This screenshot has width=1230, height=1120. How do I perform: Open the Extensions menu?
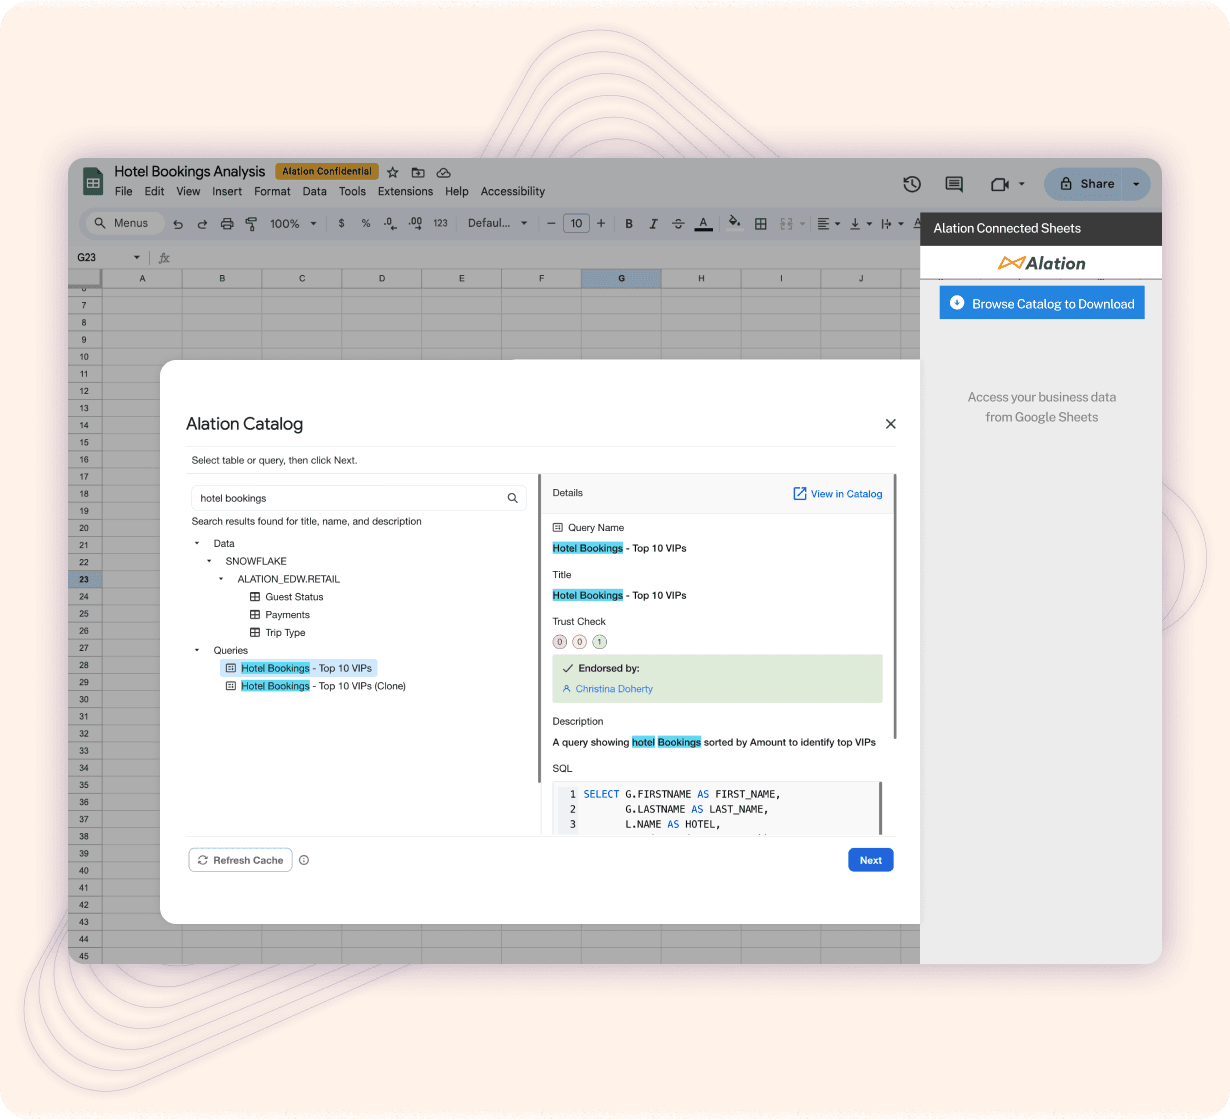pos(405,191)
